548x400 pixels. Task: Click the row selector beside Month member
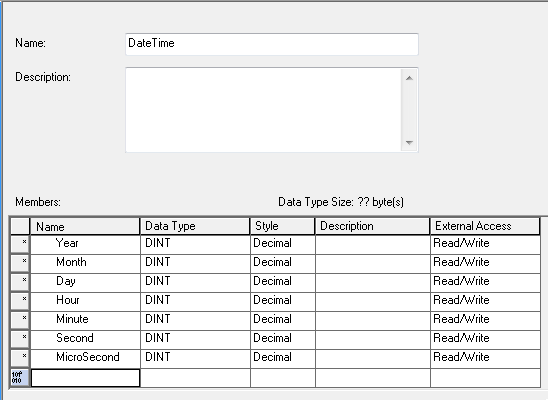pyautogui.click(x=20, y=263)
